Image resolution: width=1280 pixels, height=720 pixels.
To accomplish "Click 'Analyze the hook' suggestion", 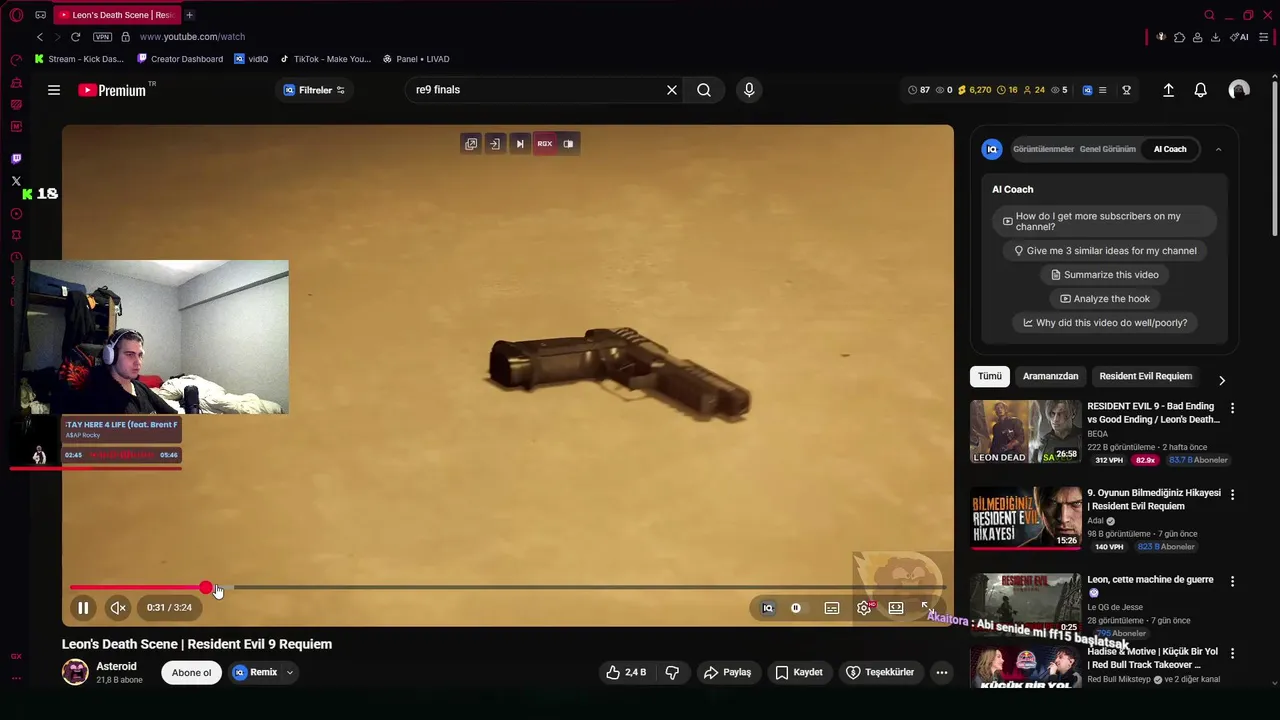I will (x=1104, y=299).
